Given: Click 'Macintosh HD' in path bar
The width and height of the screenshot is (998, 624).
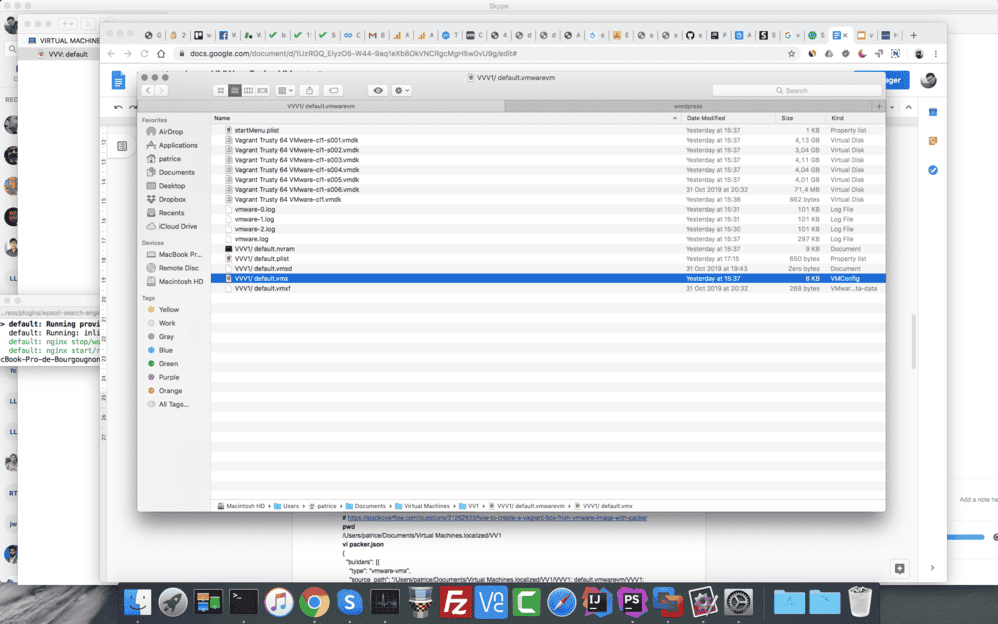Looking at the screenshot, I should click(x=241, y=506).
